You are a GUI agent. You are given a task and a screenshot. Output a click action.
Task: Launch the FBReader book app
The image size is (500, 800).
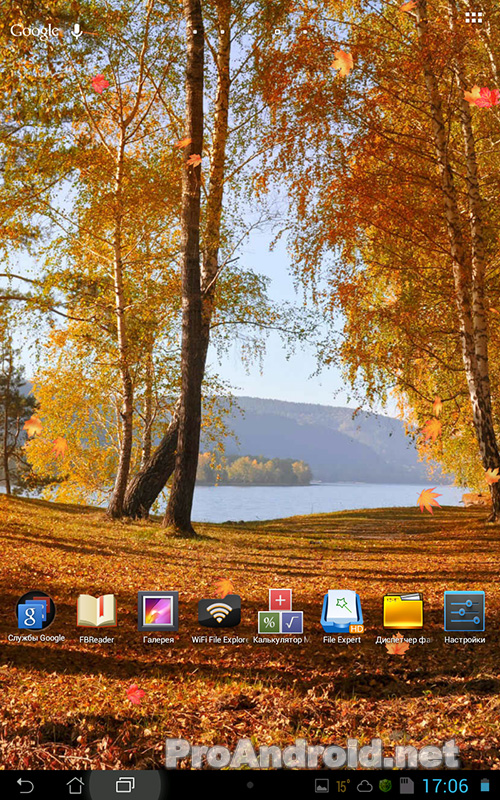pyautogui.click(x=96, y=611)
